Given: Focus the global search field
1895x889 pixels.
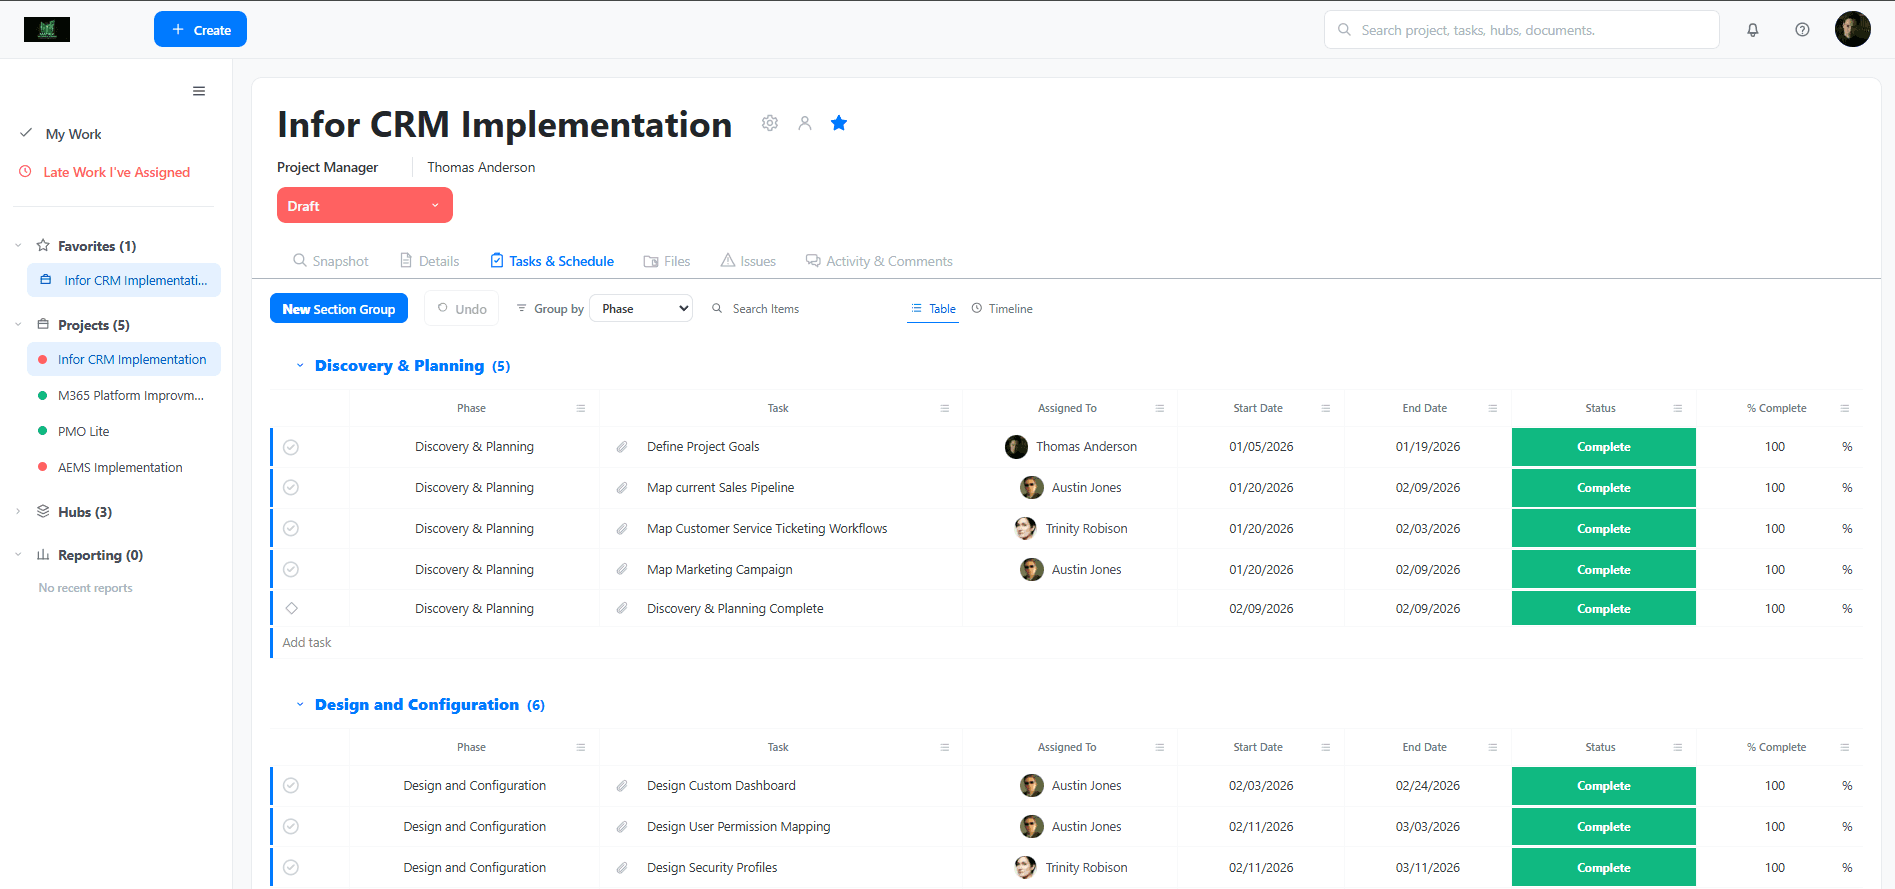Looking at the screenshot, I should tap(1522, 30).
